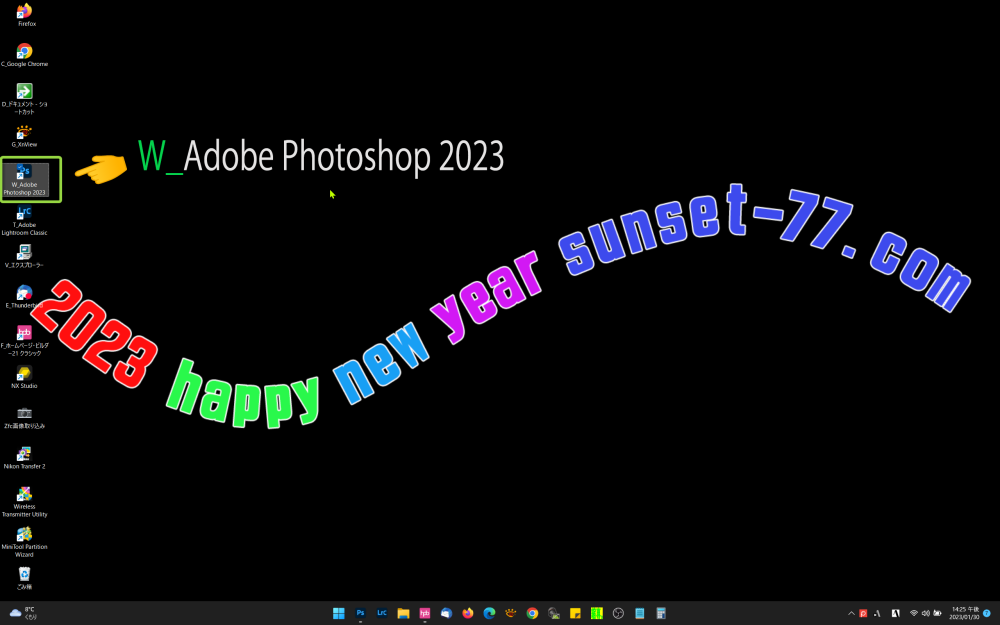Image resolution: width=1000 pixels, height=625 pixels.
Task: Switch to Photoshop from the taskbar
Action: click(x=360, y=614)
